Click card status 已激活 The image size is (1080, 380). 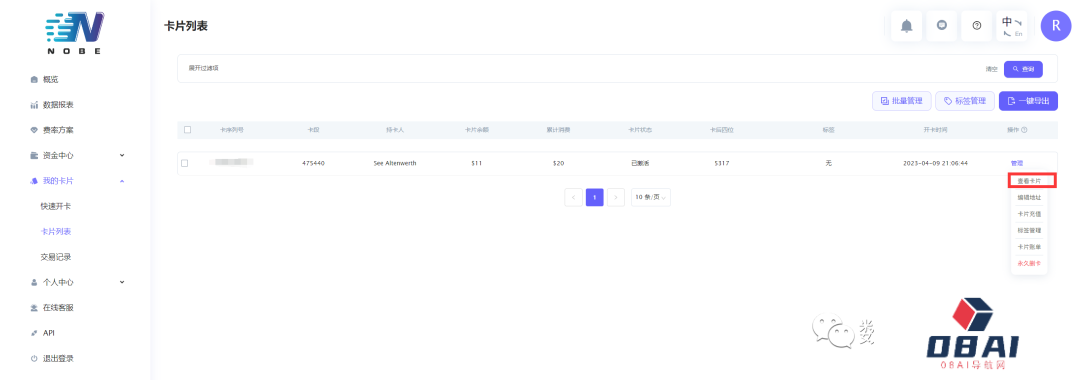[x=640, y=163]
